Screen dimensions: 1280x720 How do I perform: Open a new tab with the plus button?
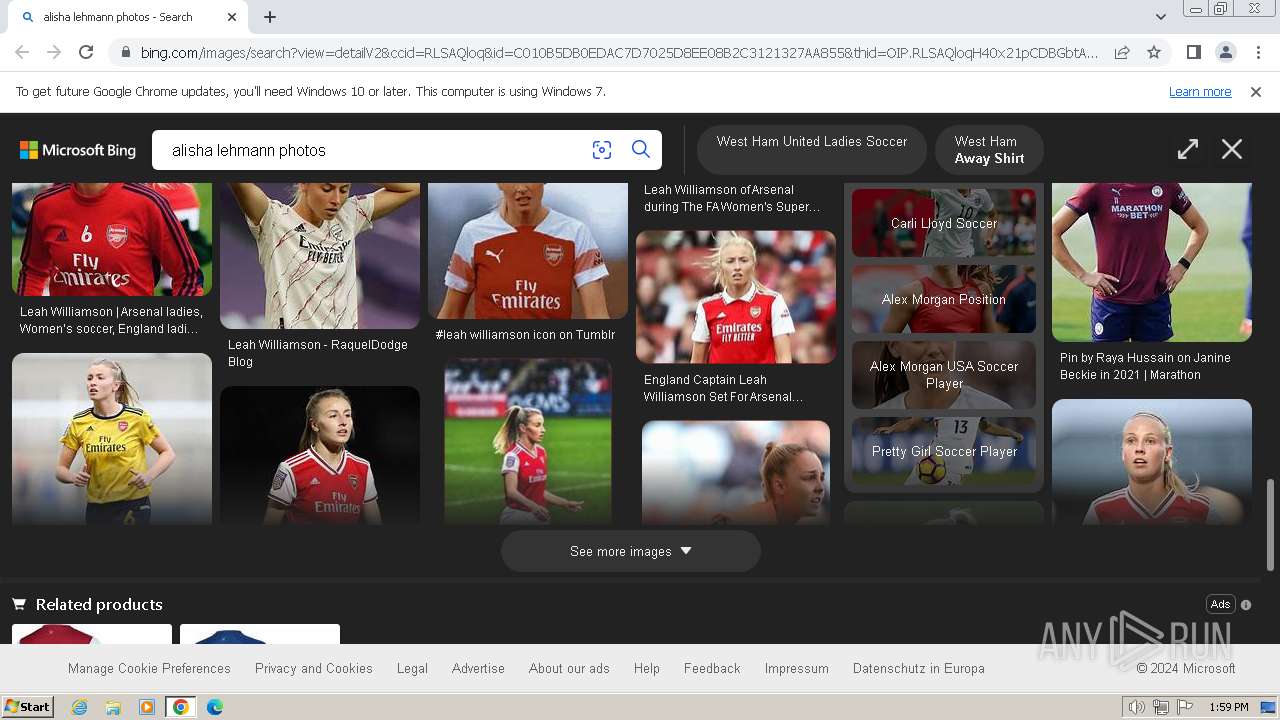tap(270, 17)
